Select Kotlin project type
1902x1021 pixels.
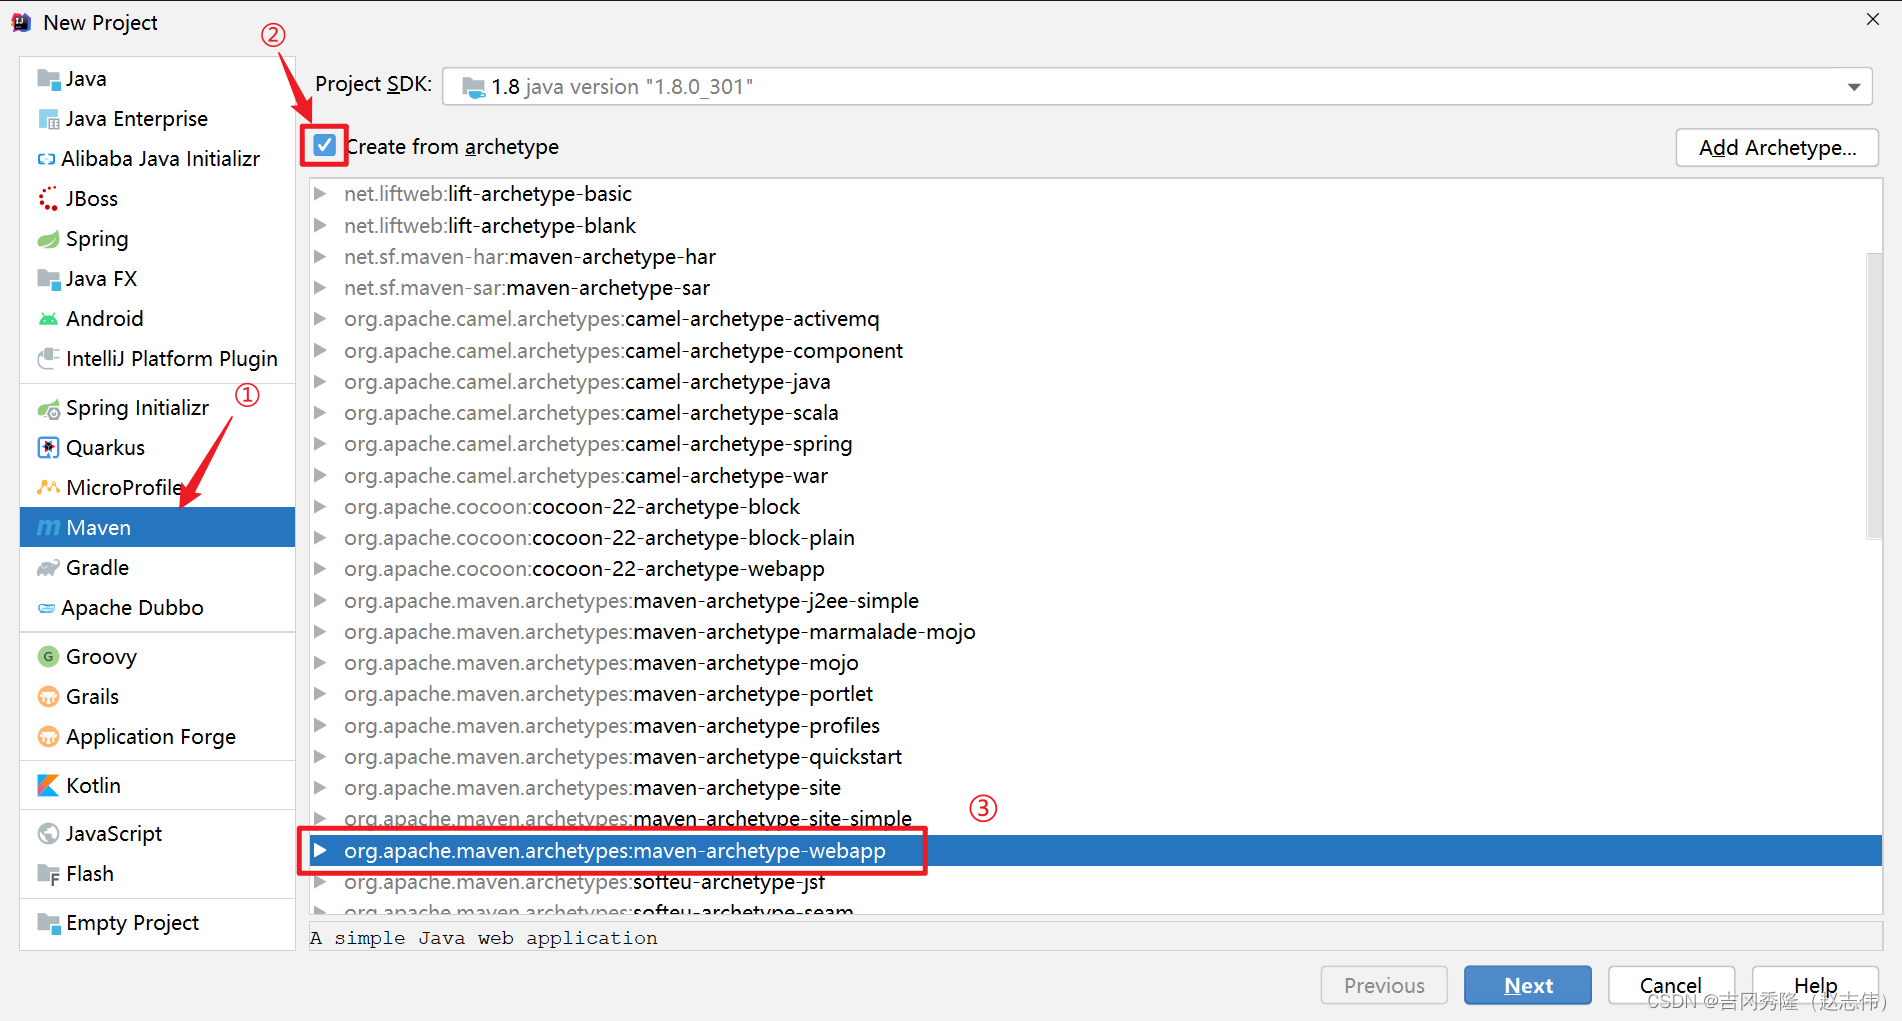[158, 786]
